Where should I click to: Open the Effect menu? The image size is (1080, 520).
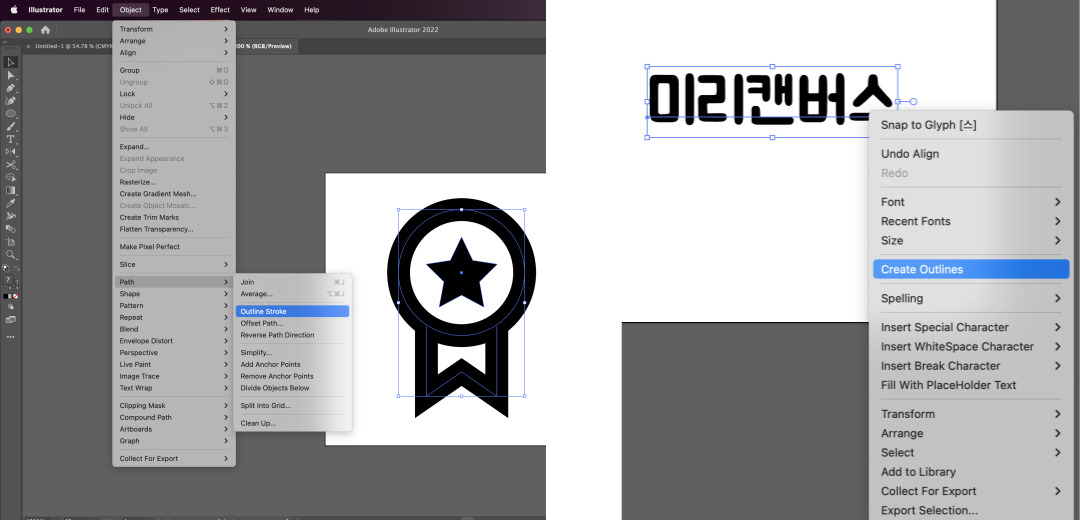220,10
